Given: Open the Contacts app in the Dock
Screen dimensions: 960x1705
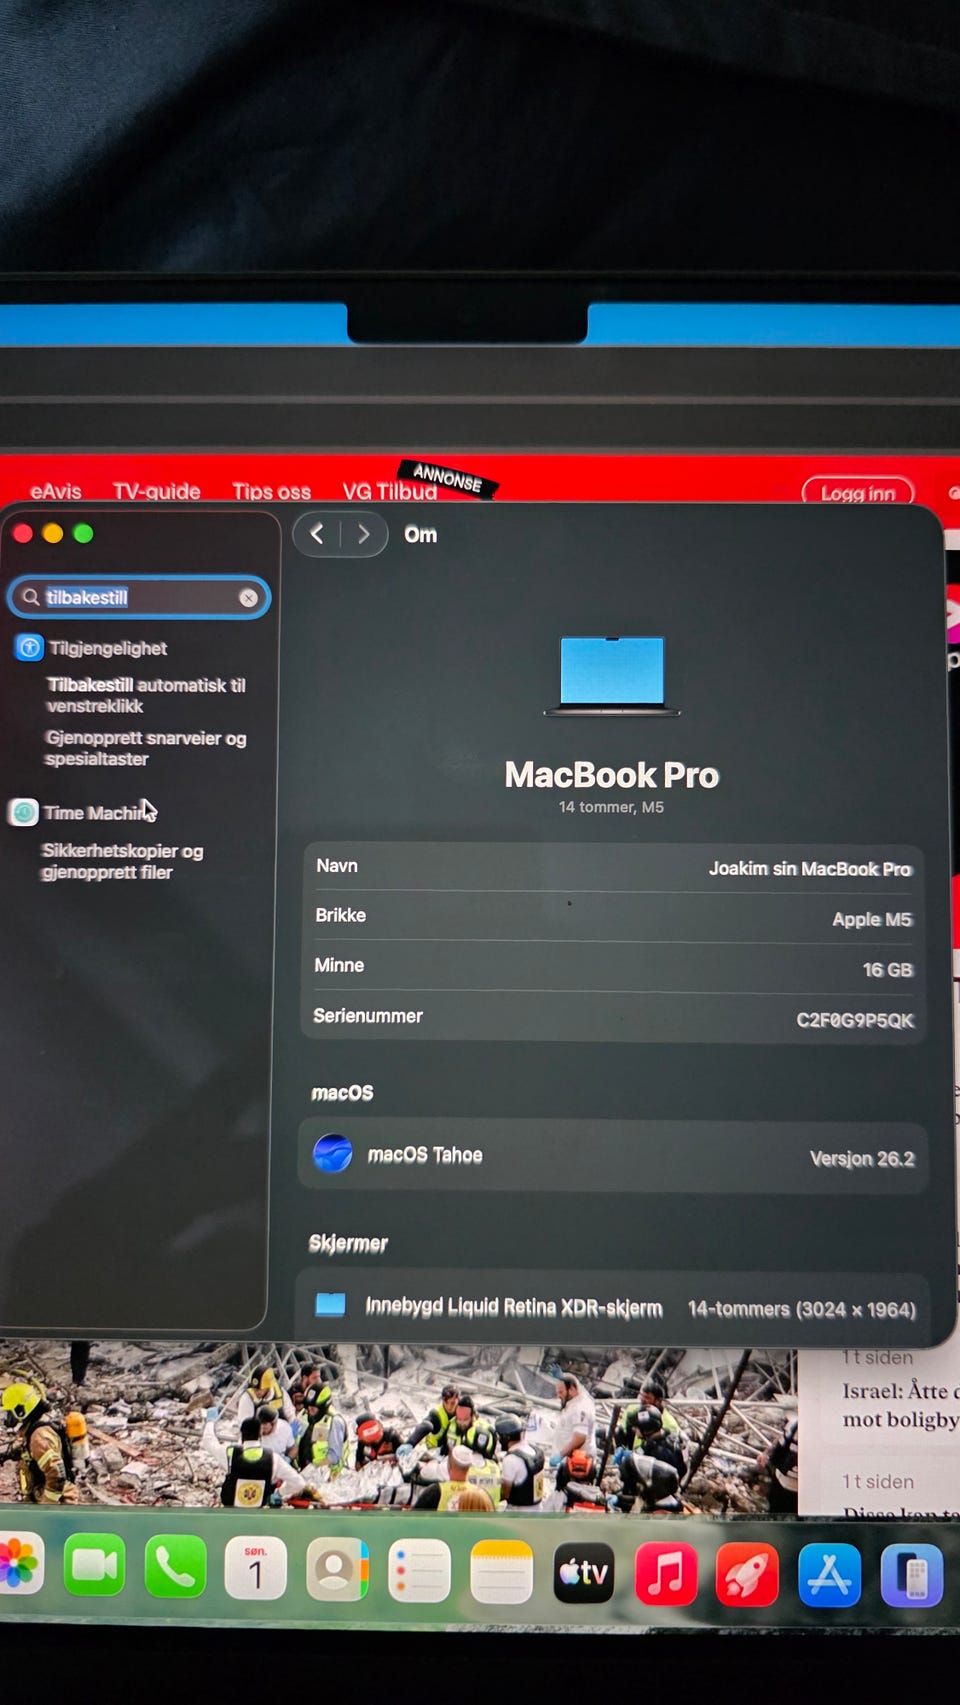Looking at the screenshot, I should click(337, 1570).
